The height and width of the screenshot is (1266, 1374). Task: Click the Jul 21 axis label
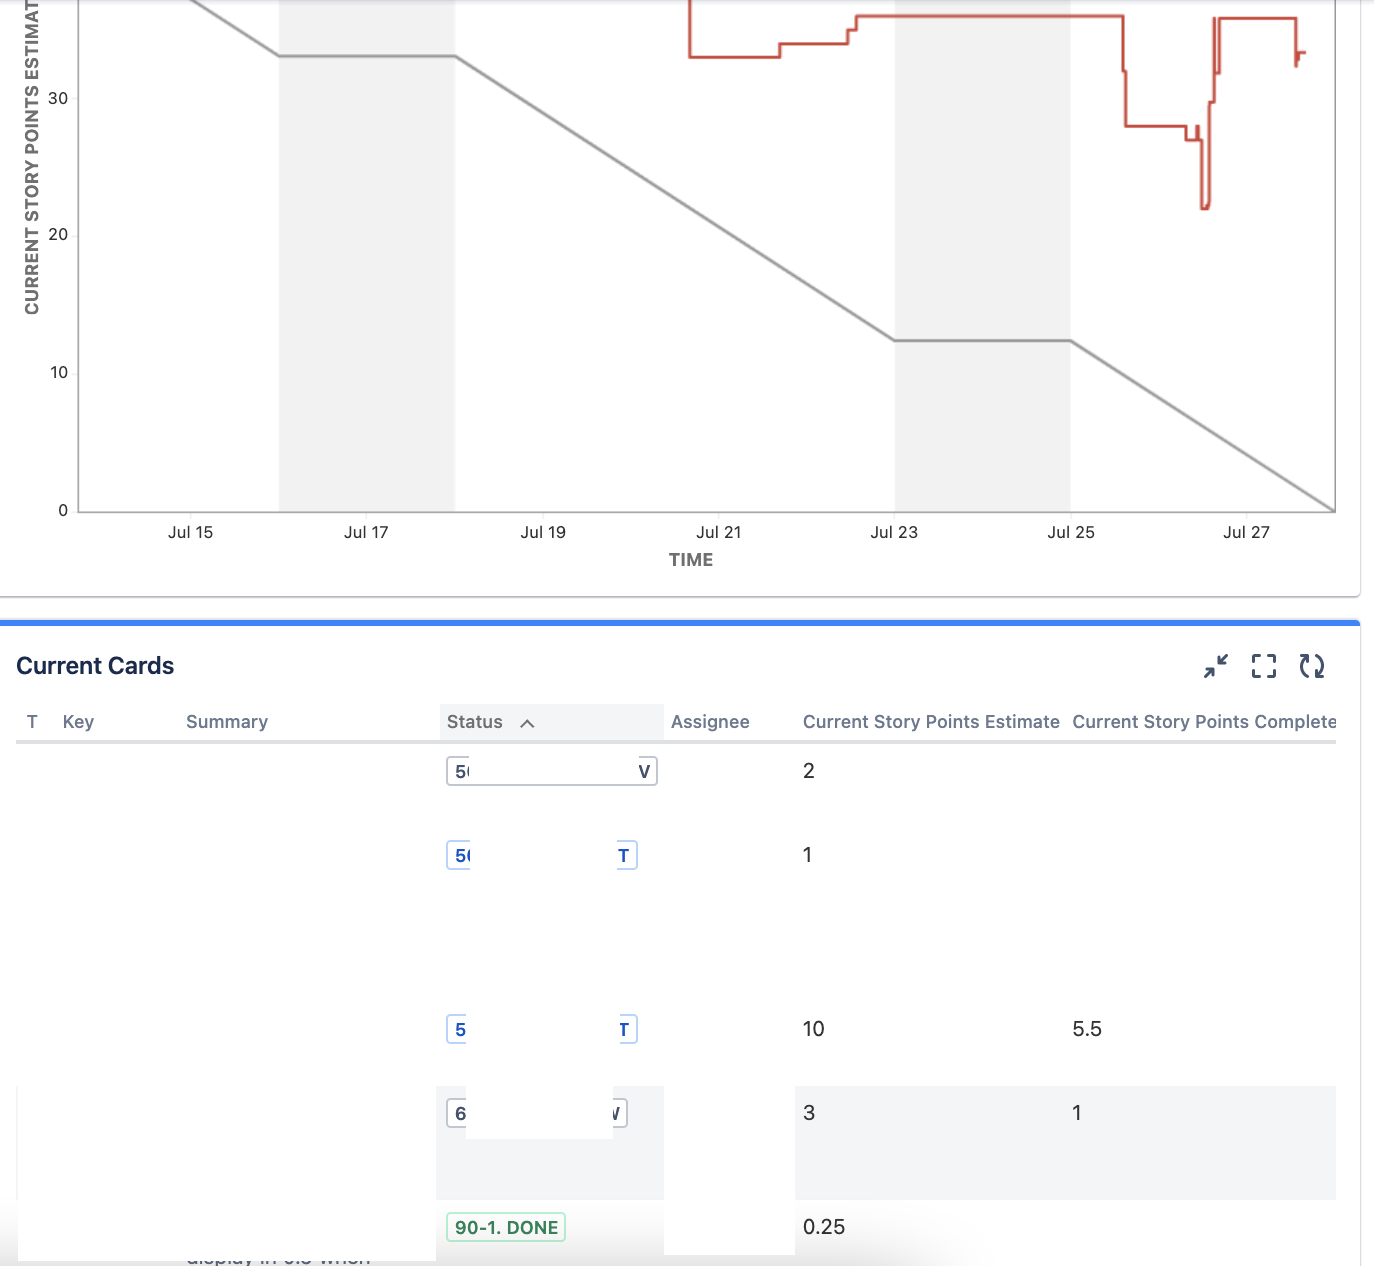pos(719,532)
